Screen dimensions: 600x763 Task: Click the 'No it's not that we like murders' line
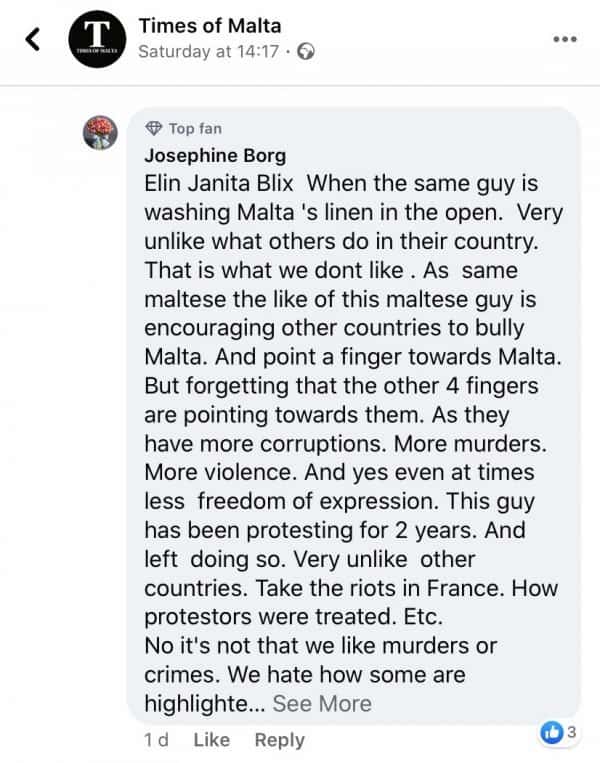coord(320,645)
